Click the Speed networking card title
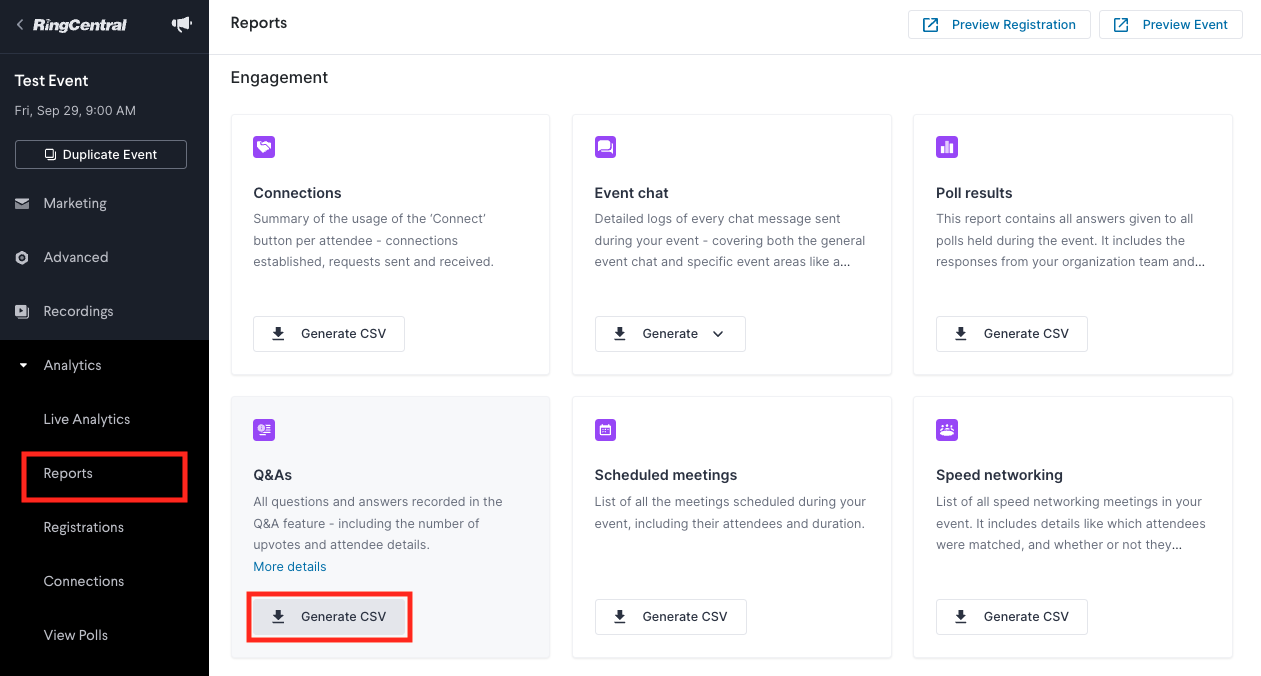Screen dimensions: 1261x676 click(999, 475)
